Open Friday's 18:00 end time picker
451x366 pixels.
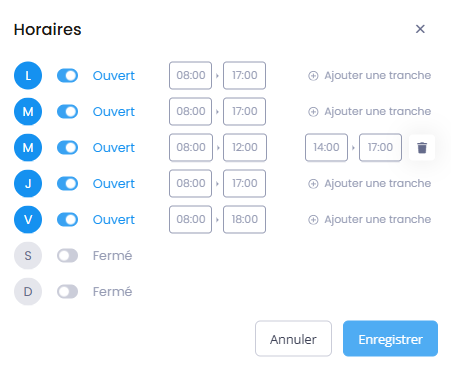[x=244, y=219]
